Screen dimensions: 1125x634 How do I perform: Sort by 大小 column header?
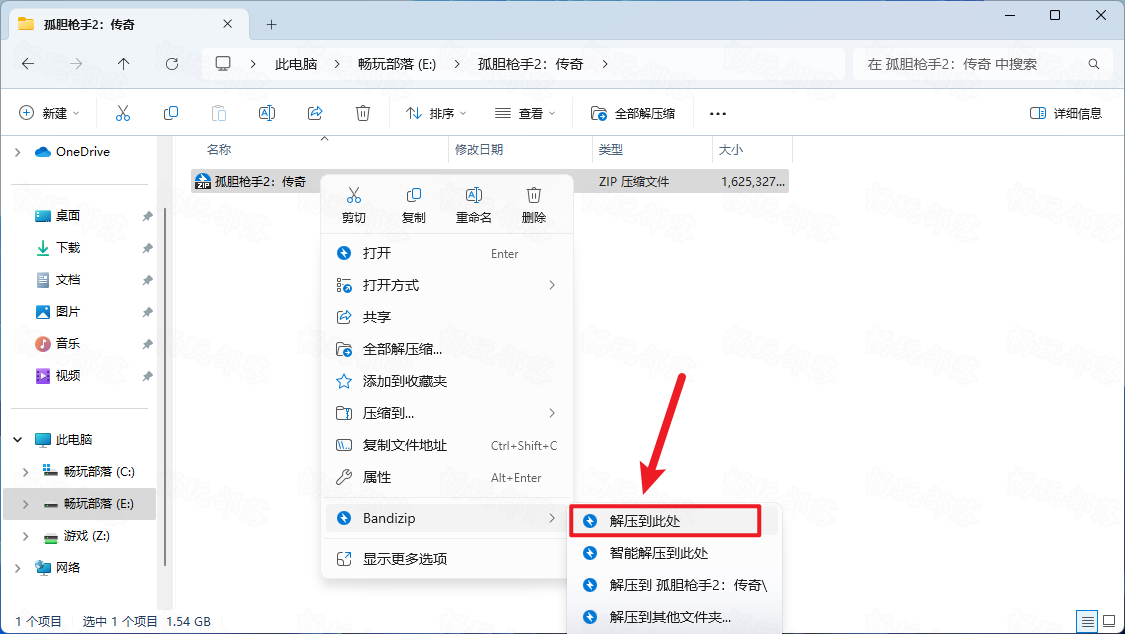click(x=730, y=149)
